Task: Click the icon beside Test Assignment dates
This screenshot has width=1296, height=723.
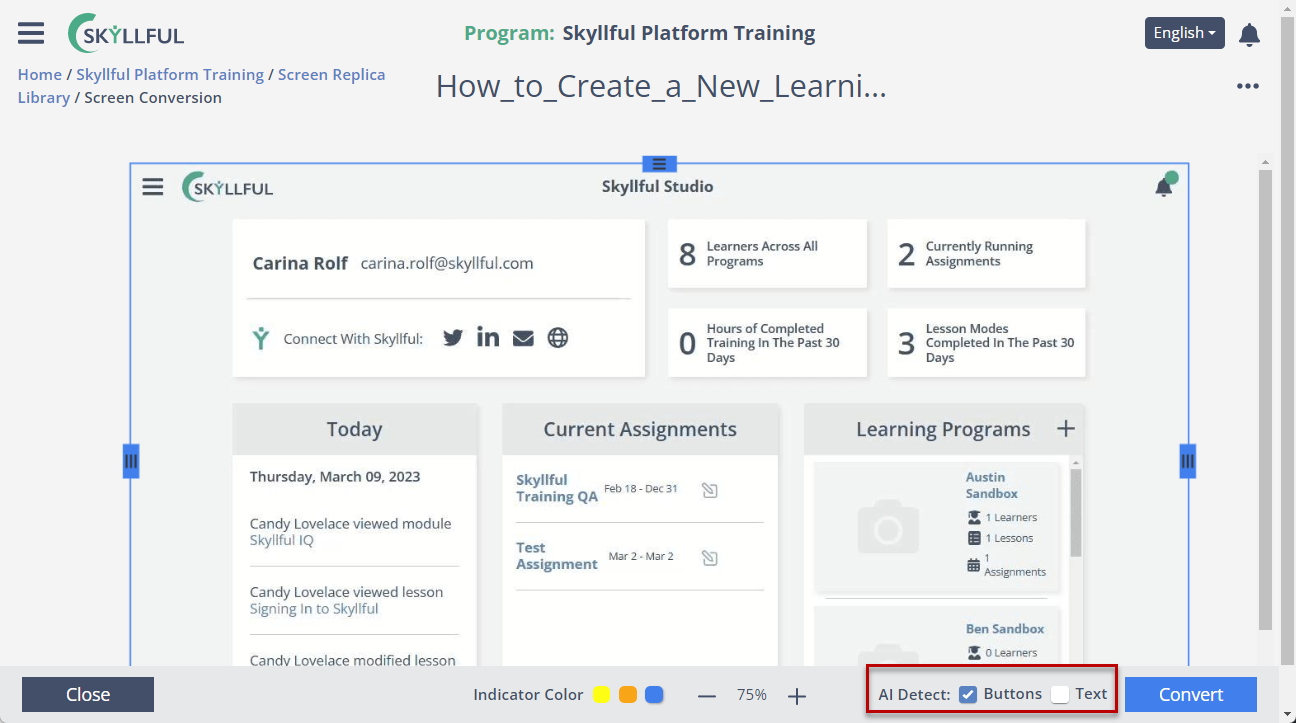Action: coord(710,558)
